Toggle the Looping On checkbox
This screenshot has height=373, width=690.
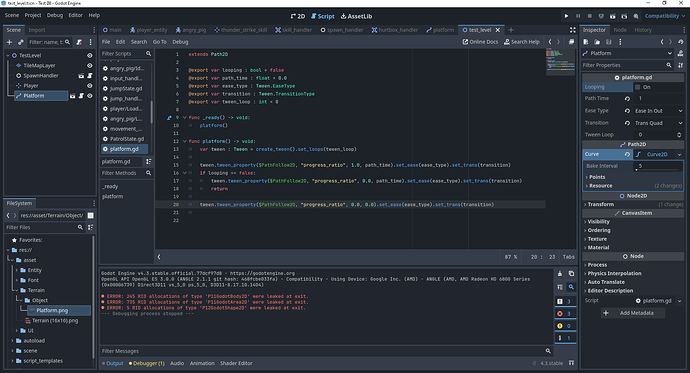(x=638, y=87)
